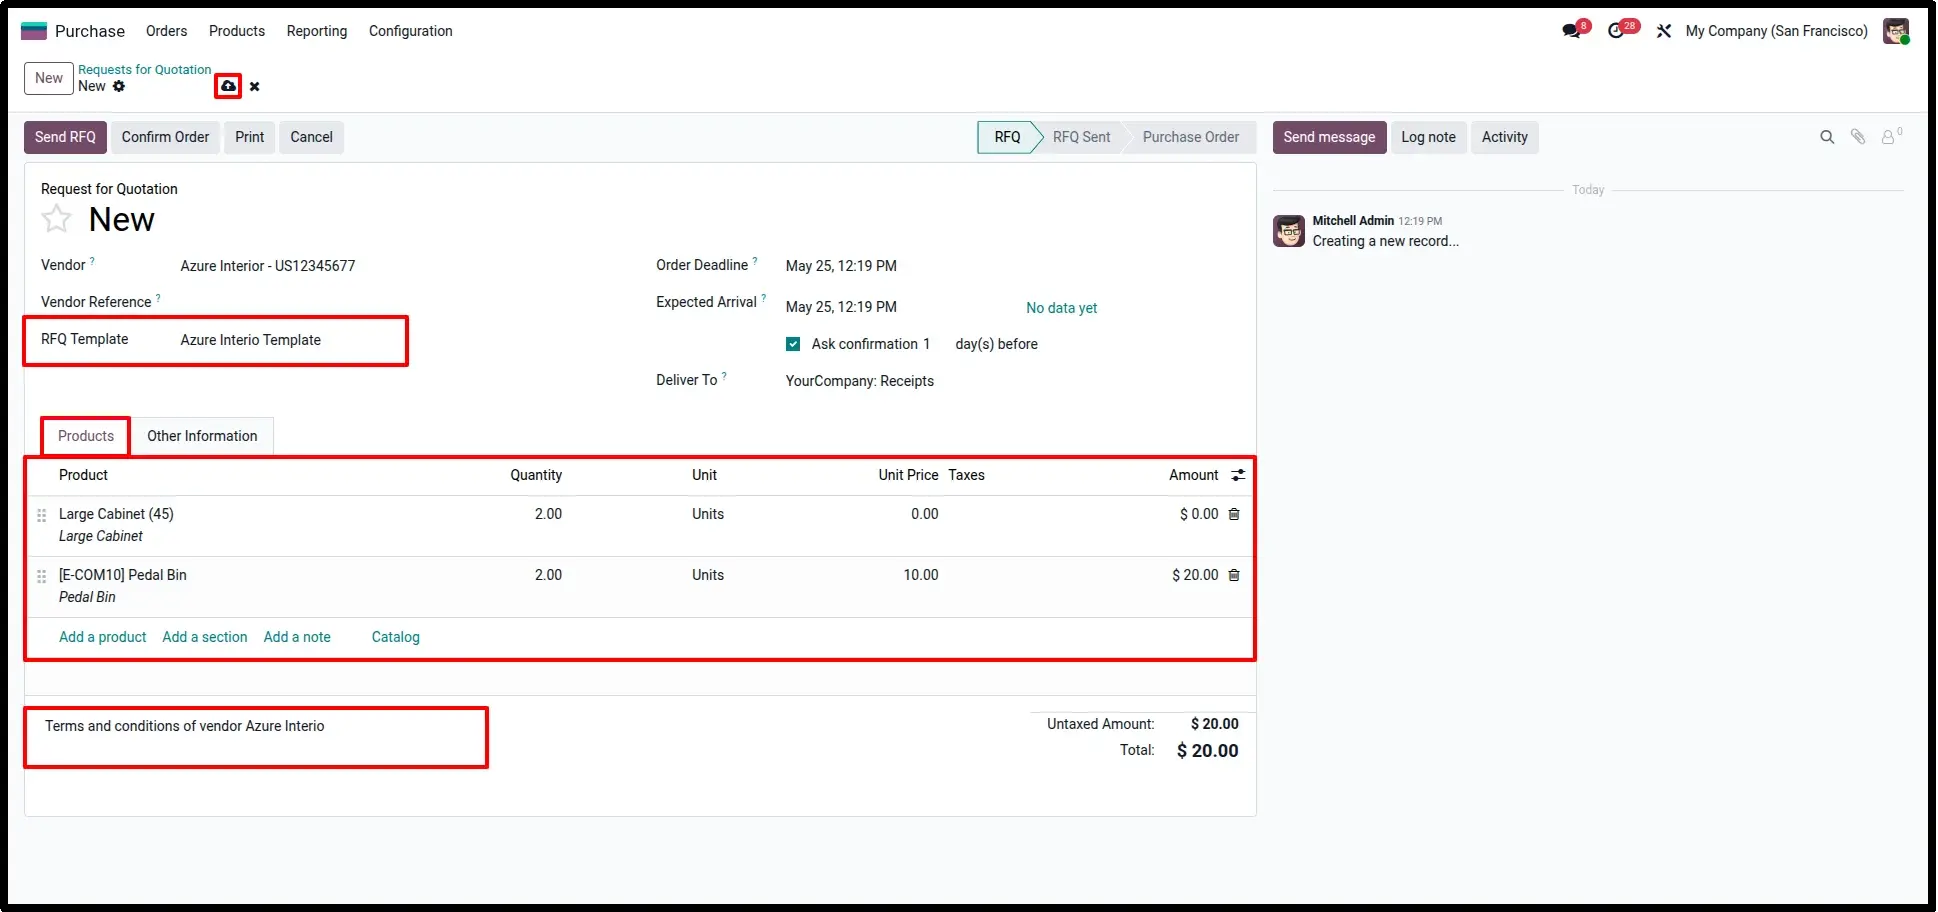Screen dimensions: 1938x912
Task: Open the activities clock icon
Action: pyautogui.click(x=1616, y=31)
